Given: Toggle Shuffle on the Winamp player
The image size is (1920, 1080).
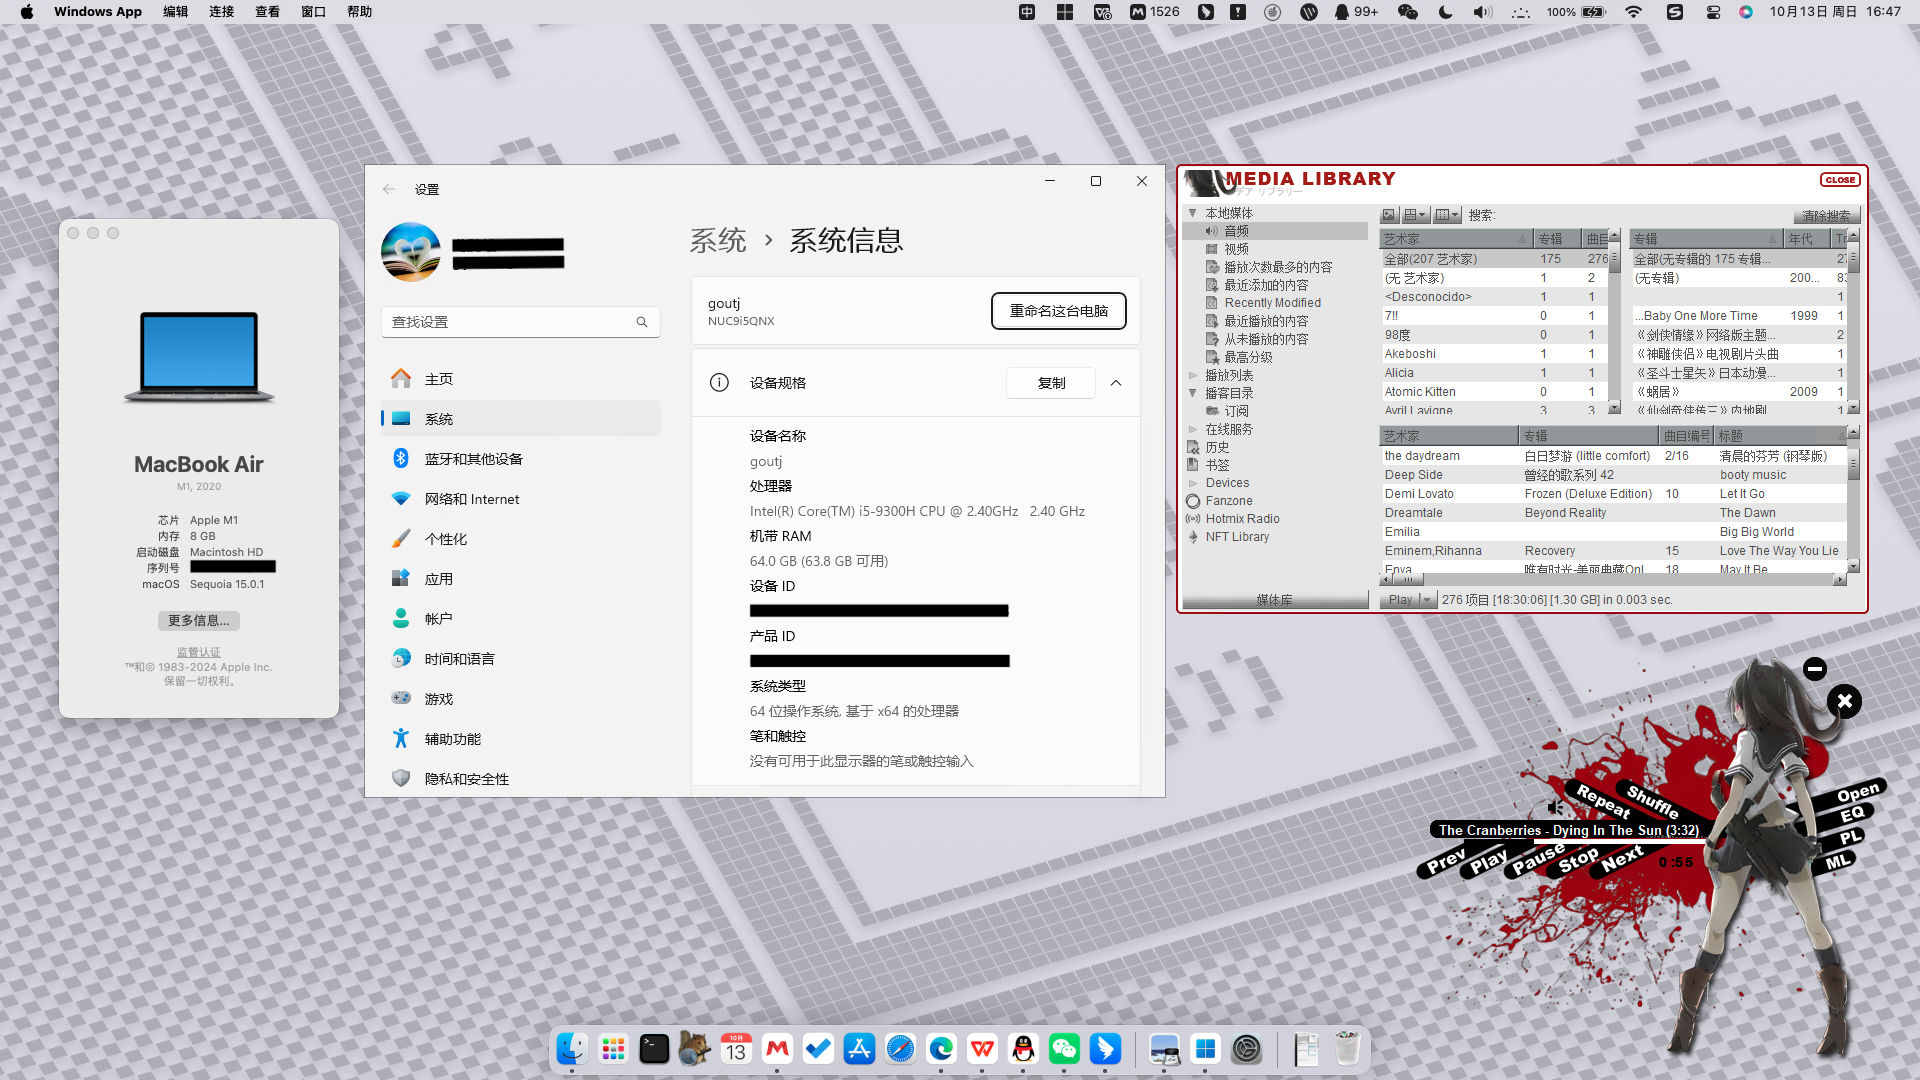Looking at the screenshot, I should click(x=1652, y=802).
